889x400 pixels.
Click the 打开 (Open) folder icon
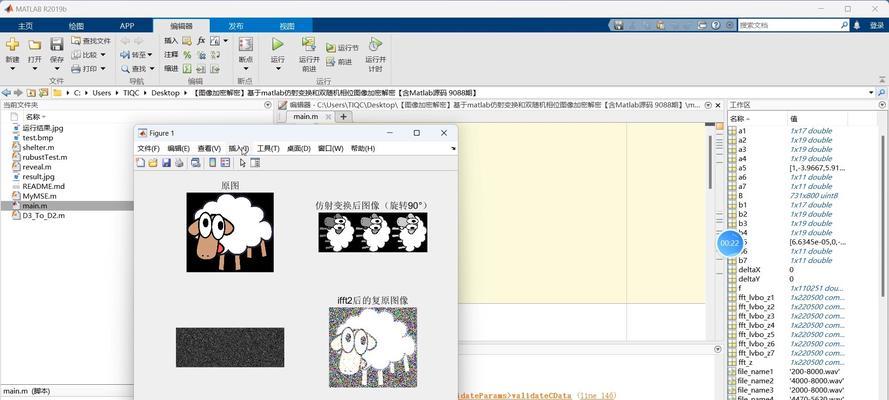(x=35, y=44)
